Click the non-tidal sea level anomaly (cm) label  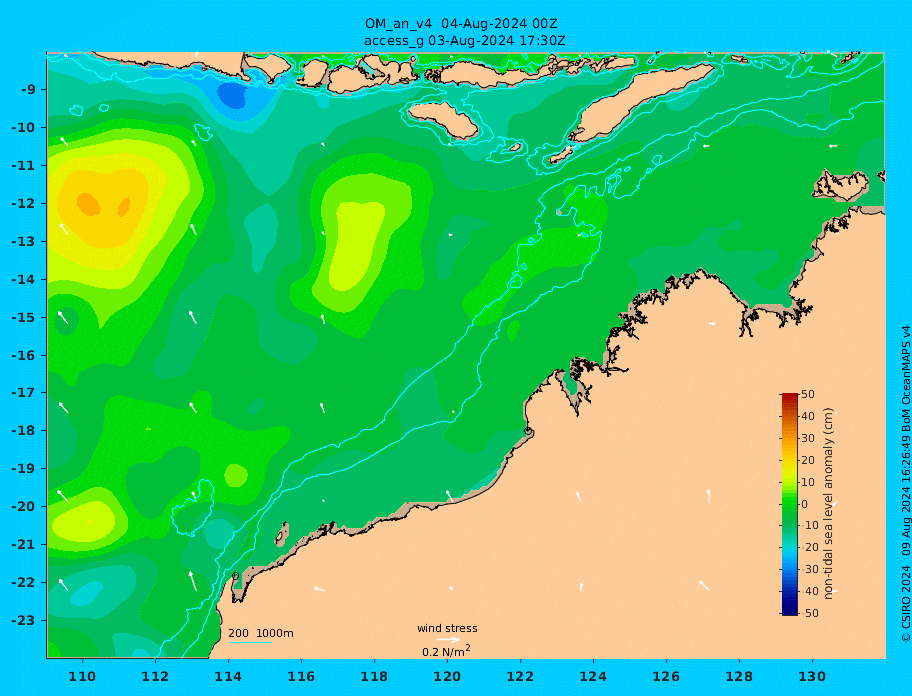828,504
